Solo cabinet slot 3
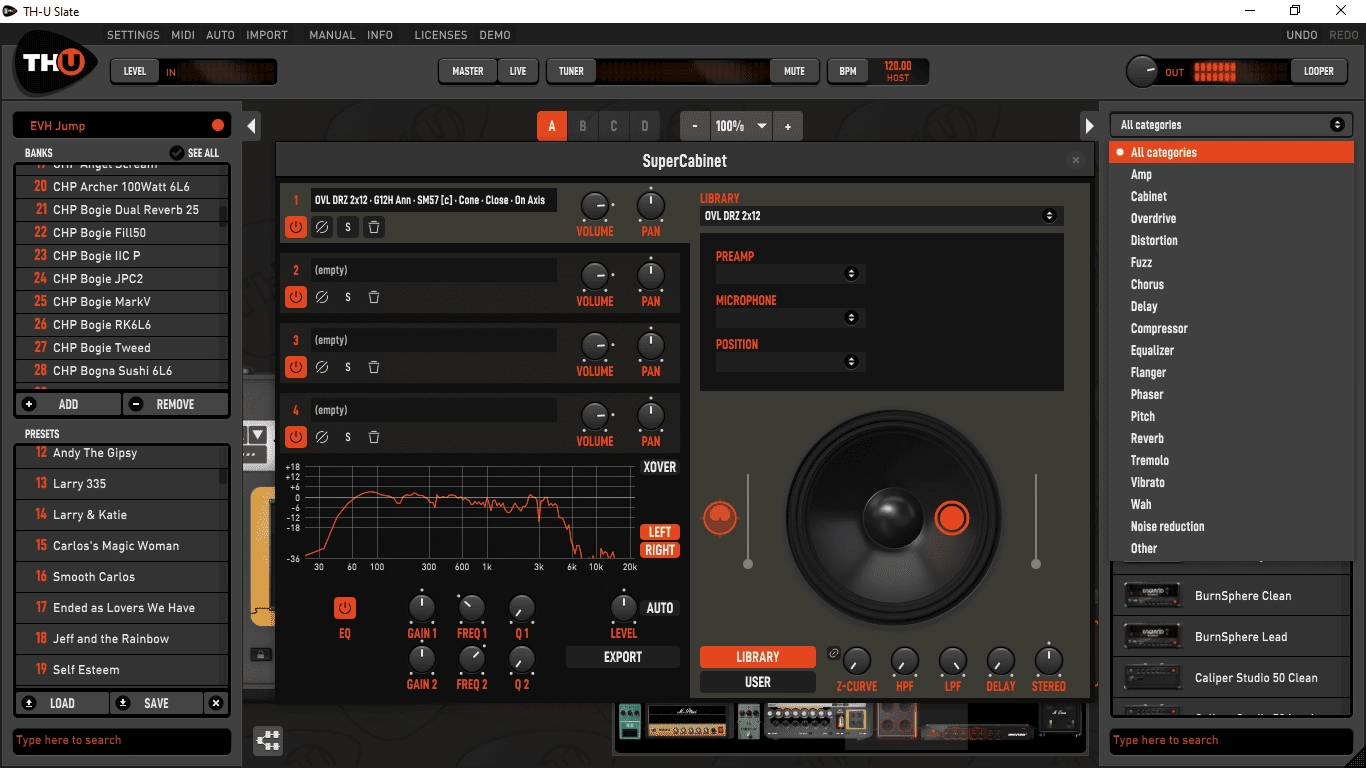 click(348, 367)
